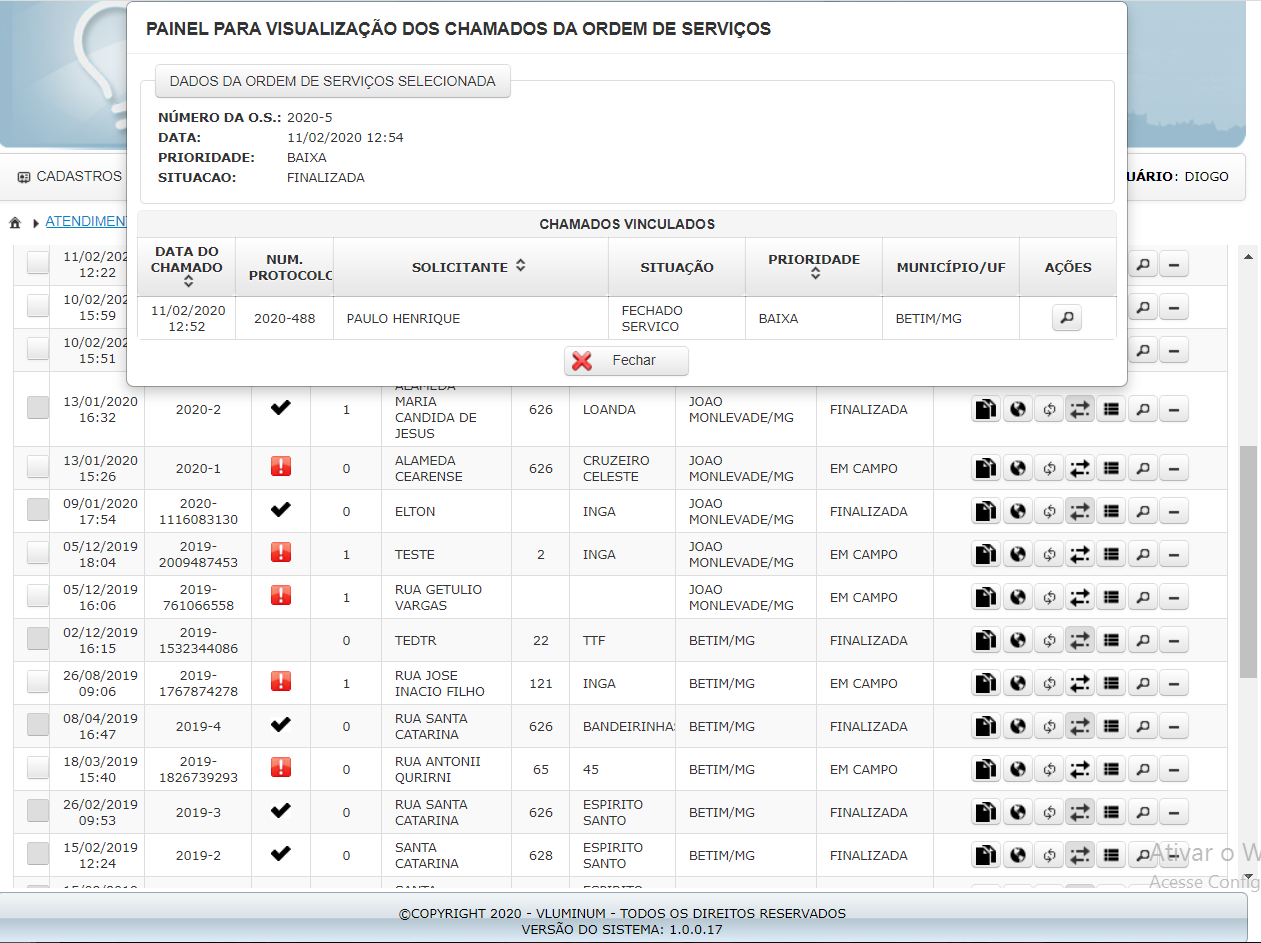Click protocol number 2020-488 cell

click(284, 318)
